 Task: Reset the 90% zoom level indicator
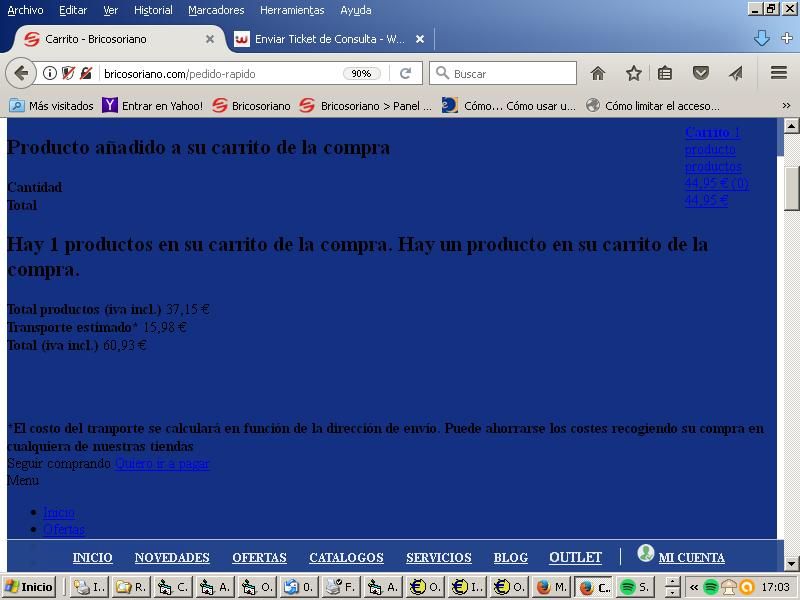361,73
